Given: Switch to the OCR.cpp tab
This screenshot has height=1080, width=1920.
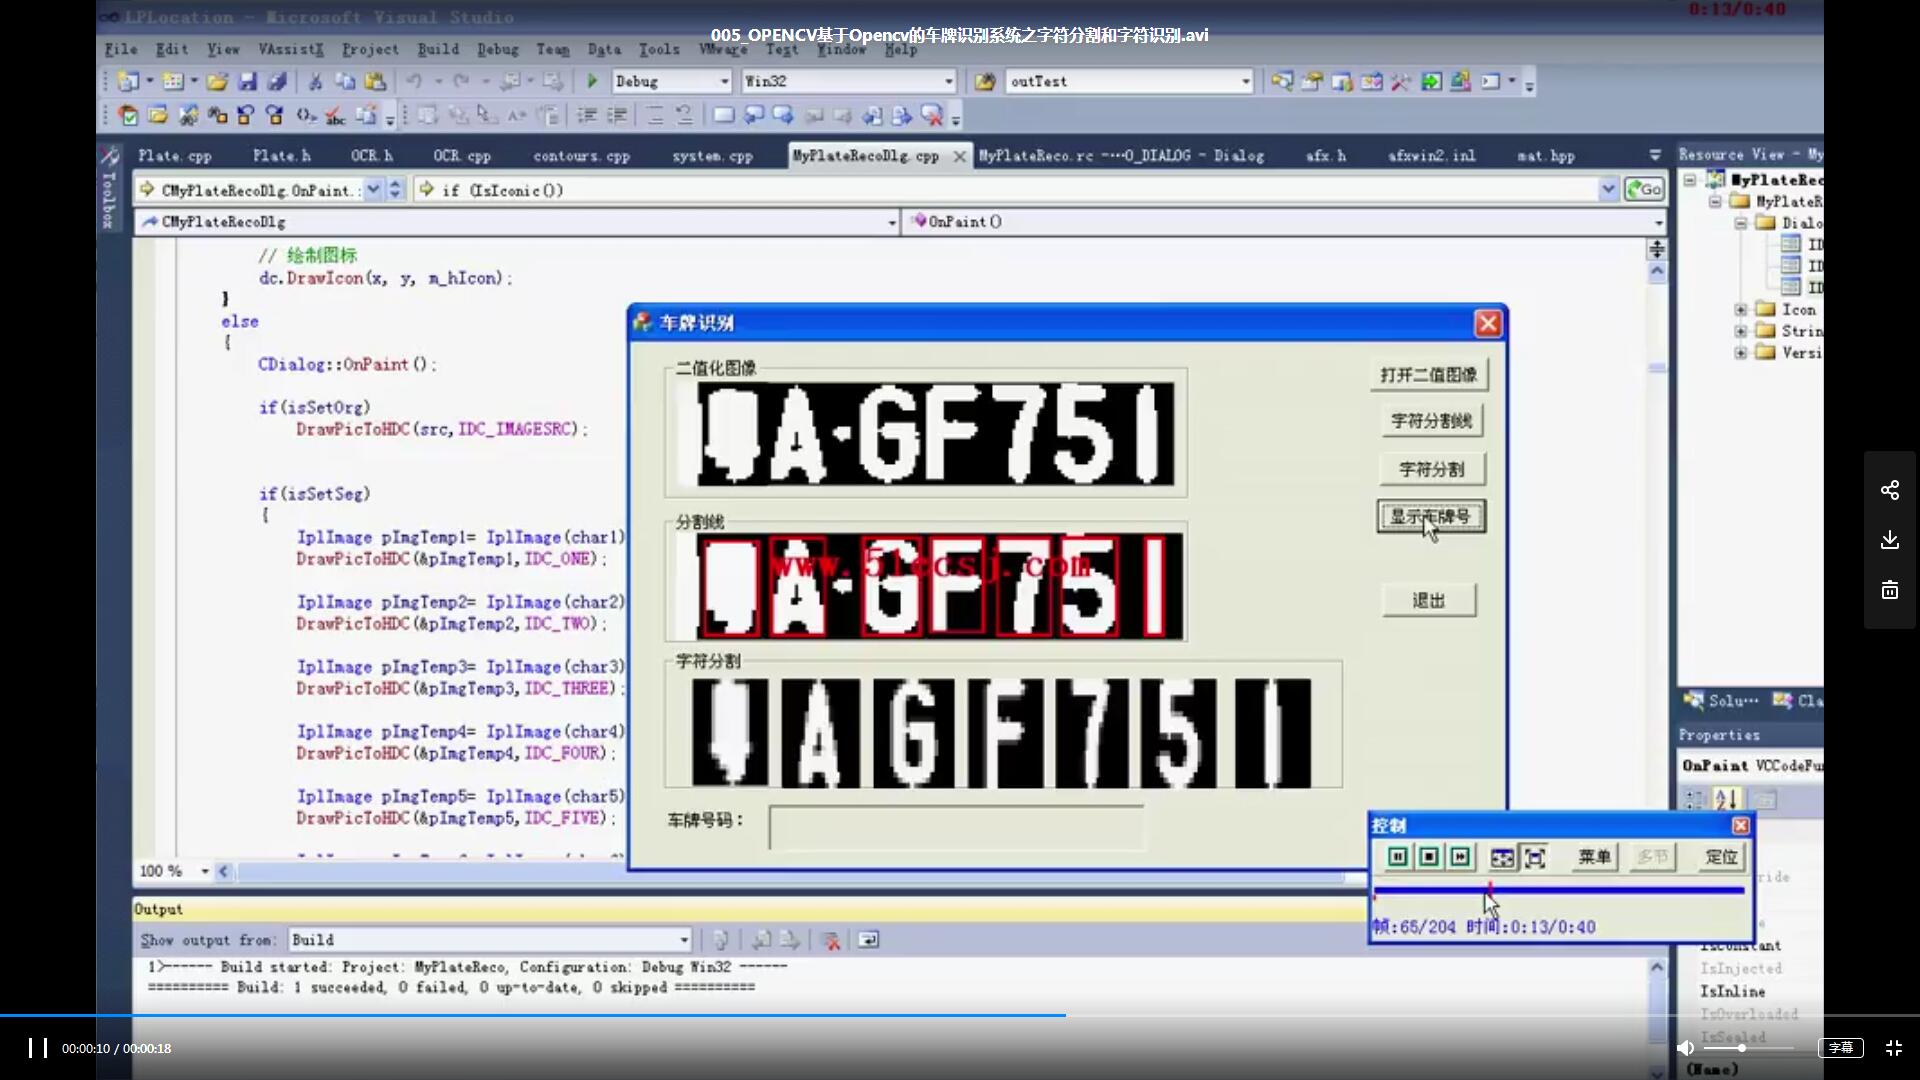Looking at the screenshot, I should (462, 156).
